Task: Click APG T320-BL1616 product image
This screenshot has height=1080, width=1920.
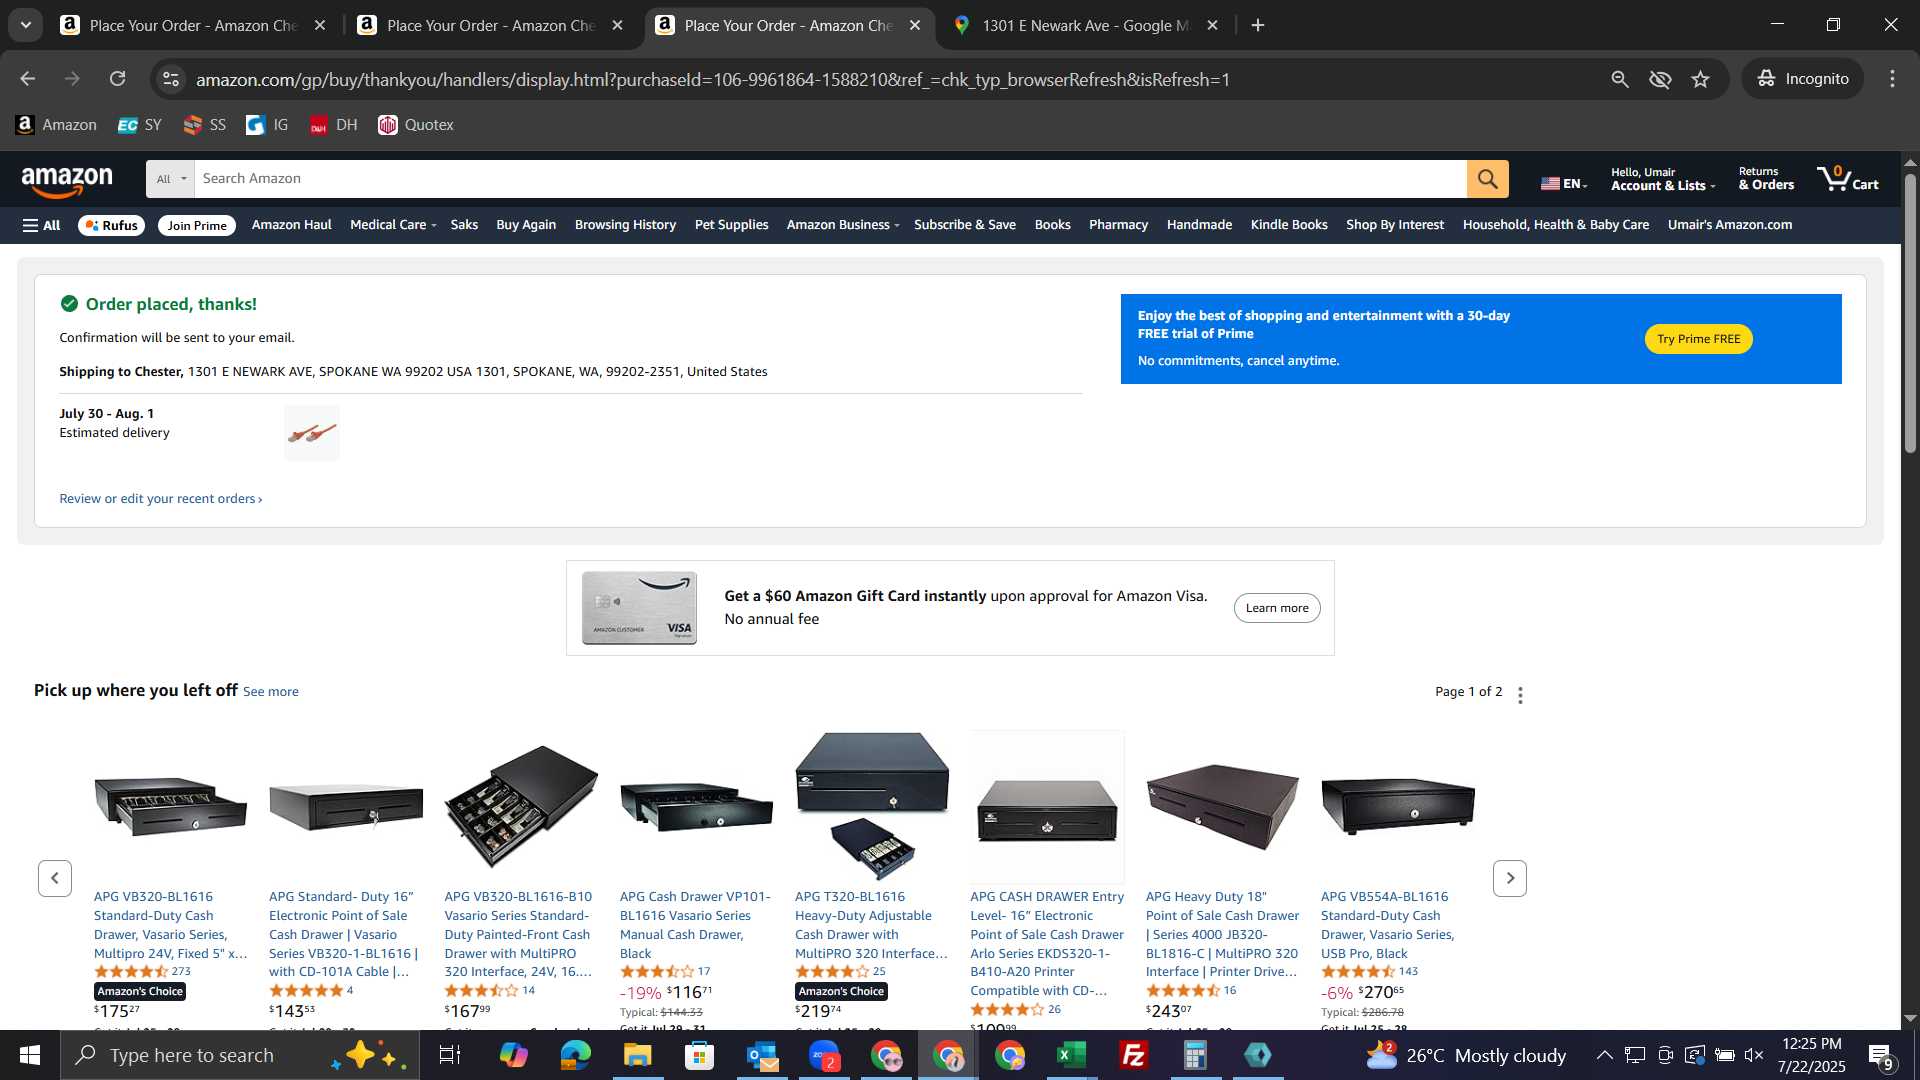Action: point(871,806)
